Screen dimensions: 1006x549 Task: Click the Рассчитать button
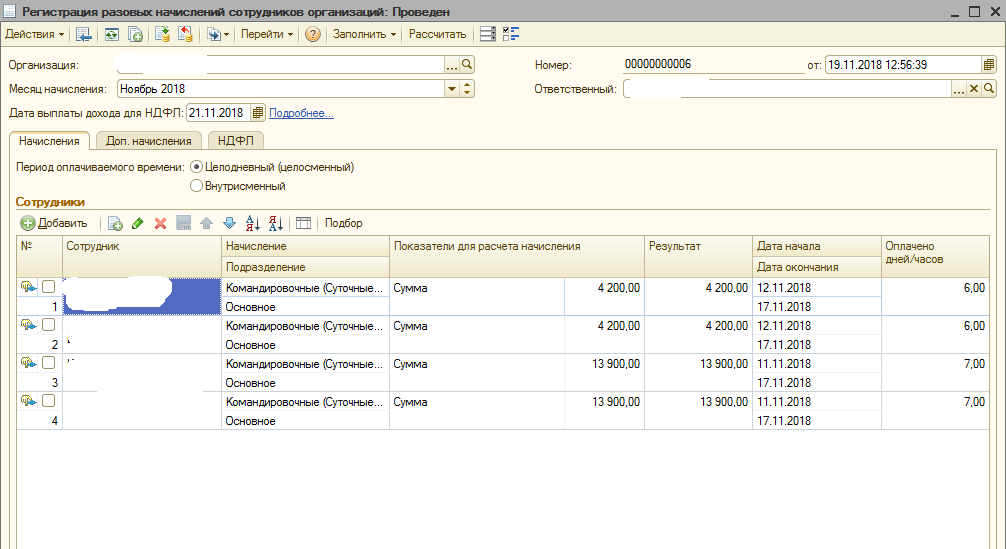coord(437,34)
